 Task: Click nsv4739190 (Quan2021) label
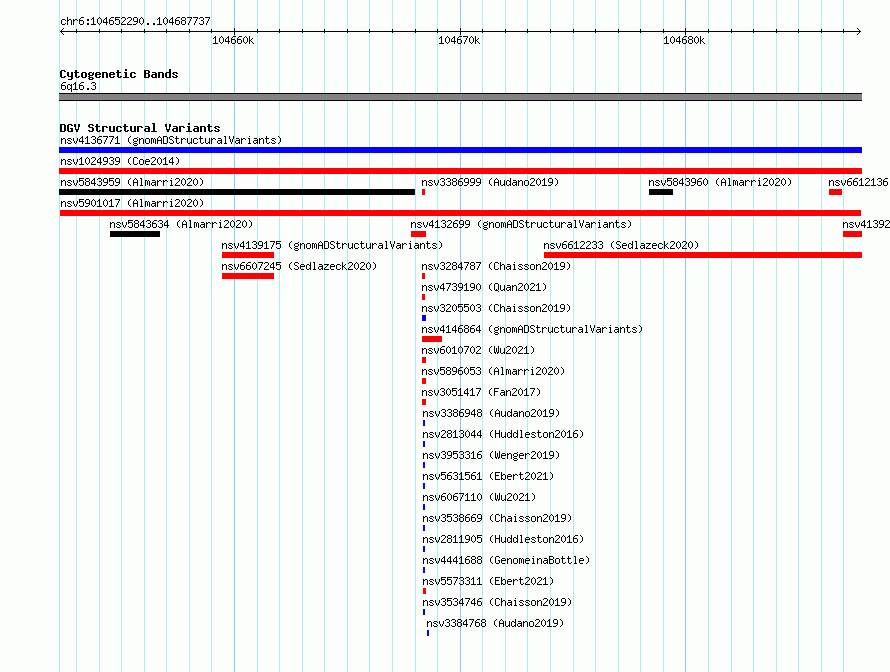(x=484, y=287)
